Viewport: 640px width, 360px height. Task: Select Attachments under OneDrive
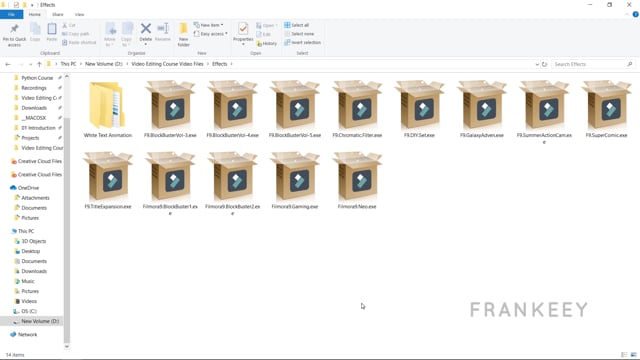35,198
